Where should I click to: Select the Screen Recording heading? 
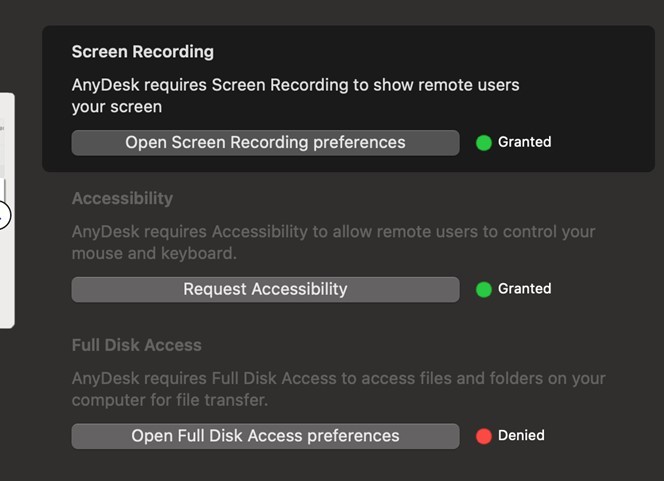pos(143,52)
